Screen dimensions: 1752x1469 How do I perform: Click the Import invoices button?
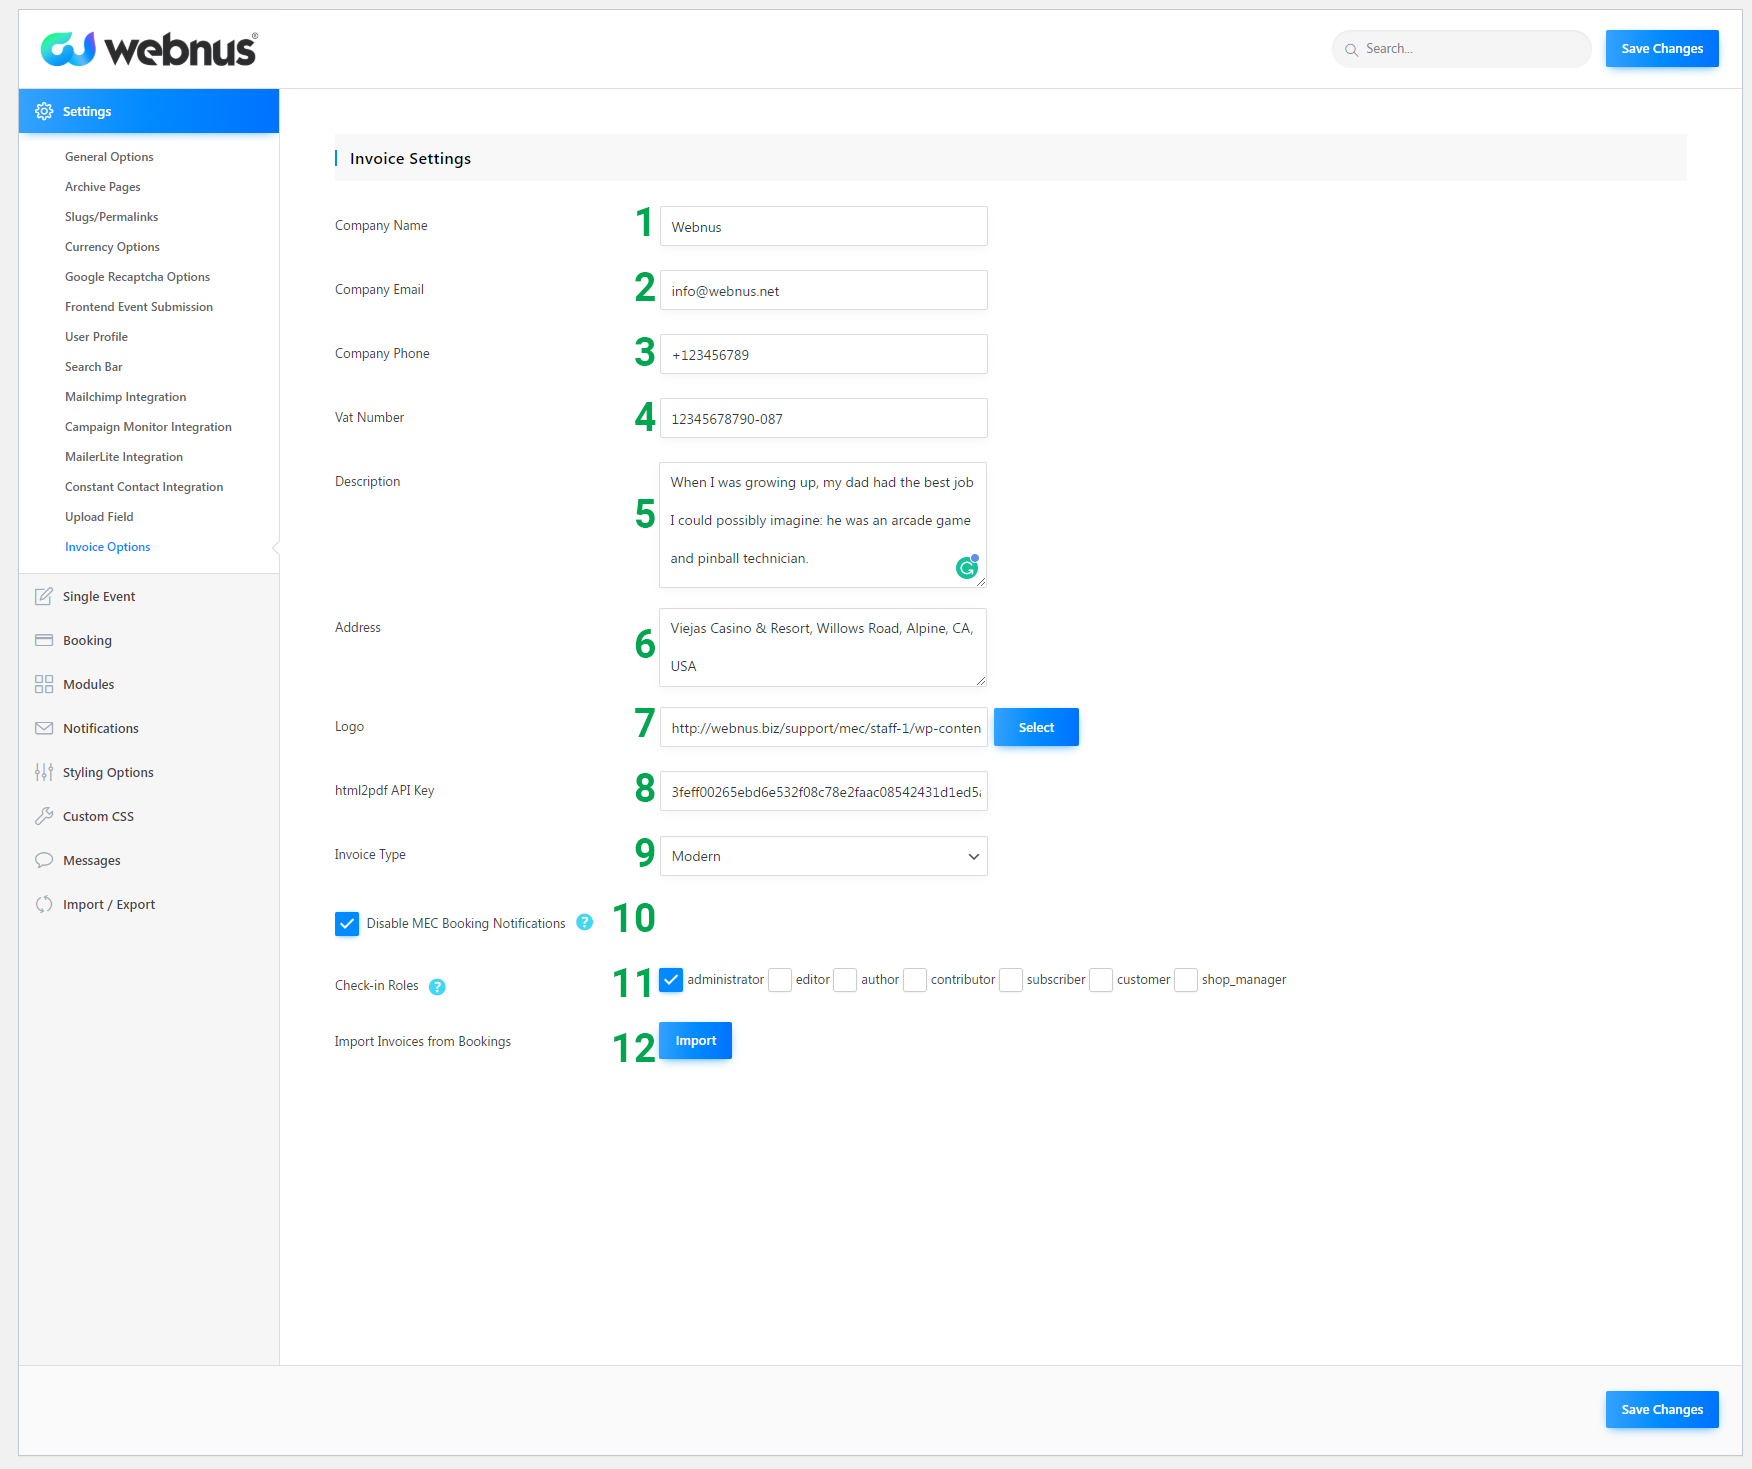tap(695, 1041)
